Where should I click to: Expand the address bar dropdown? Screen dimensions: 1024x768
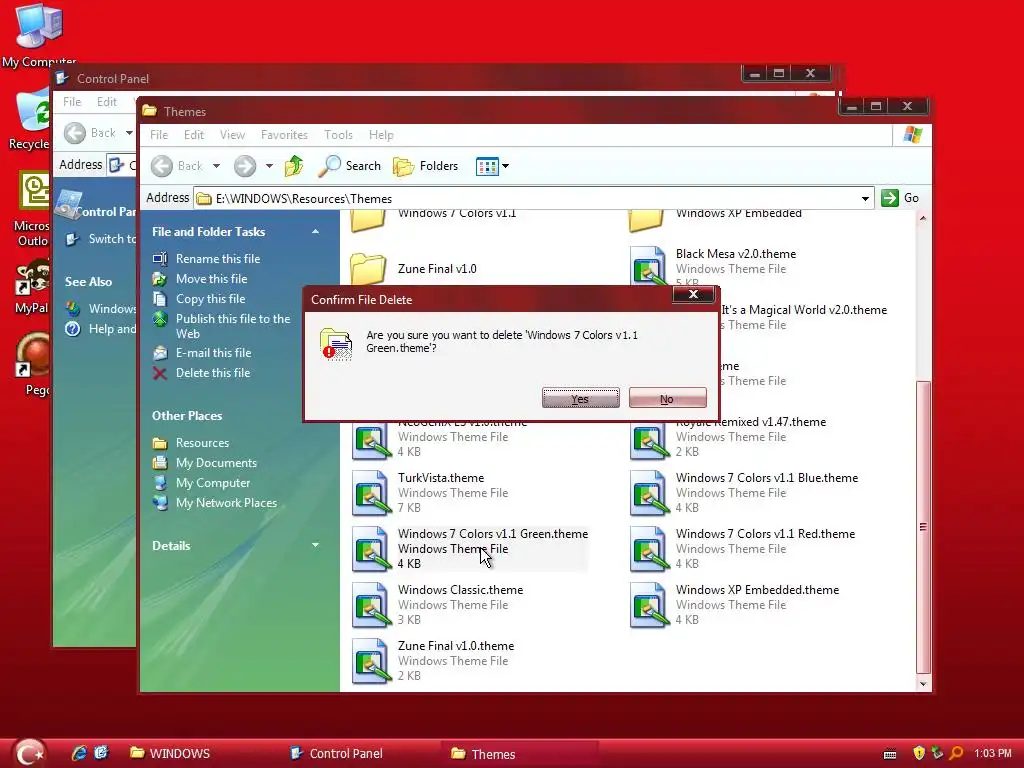click(865, 199)
